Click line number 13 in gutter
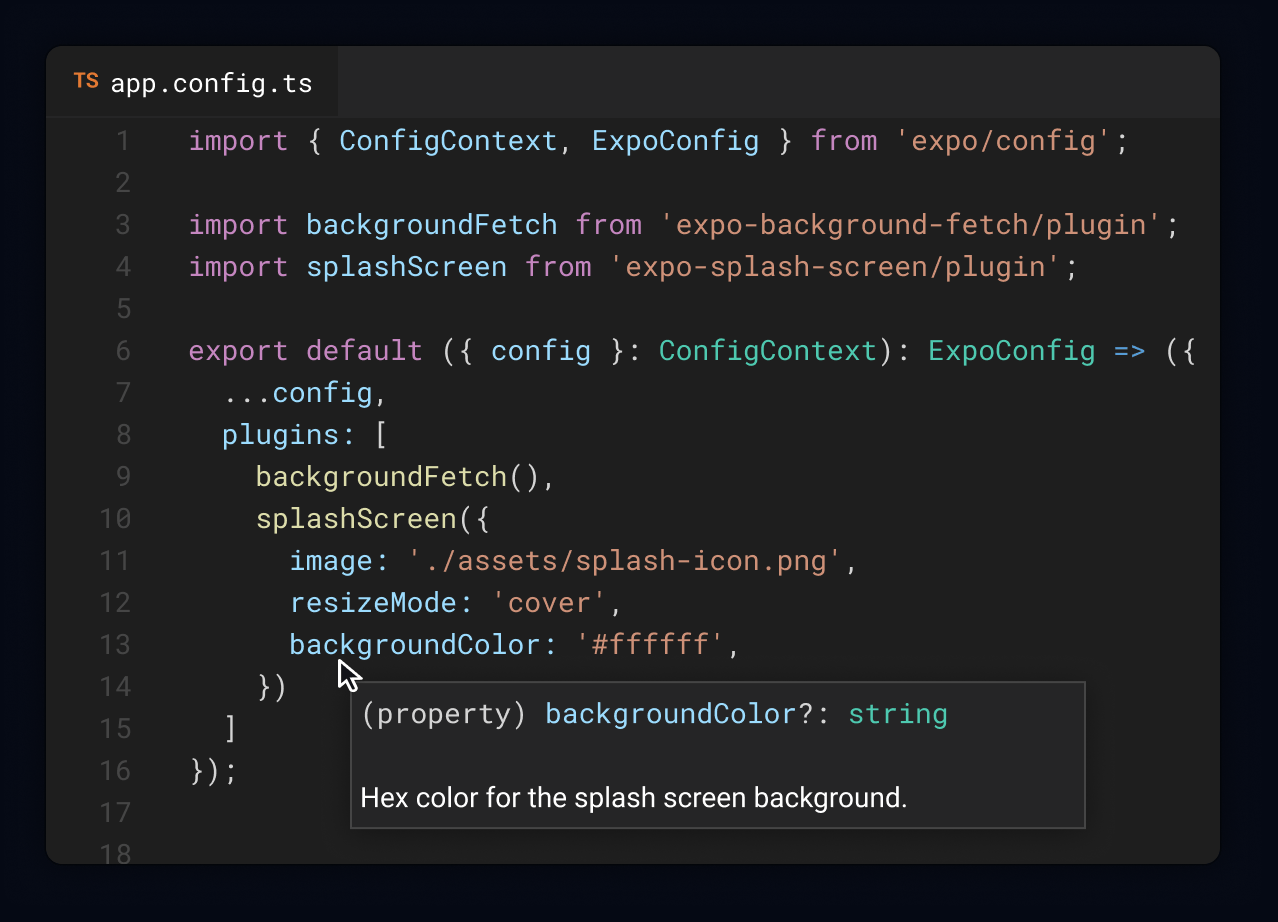1278x922 pixels. coord(115,645)
